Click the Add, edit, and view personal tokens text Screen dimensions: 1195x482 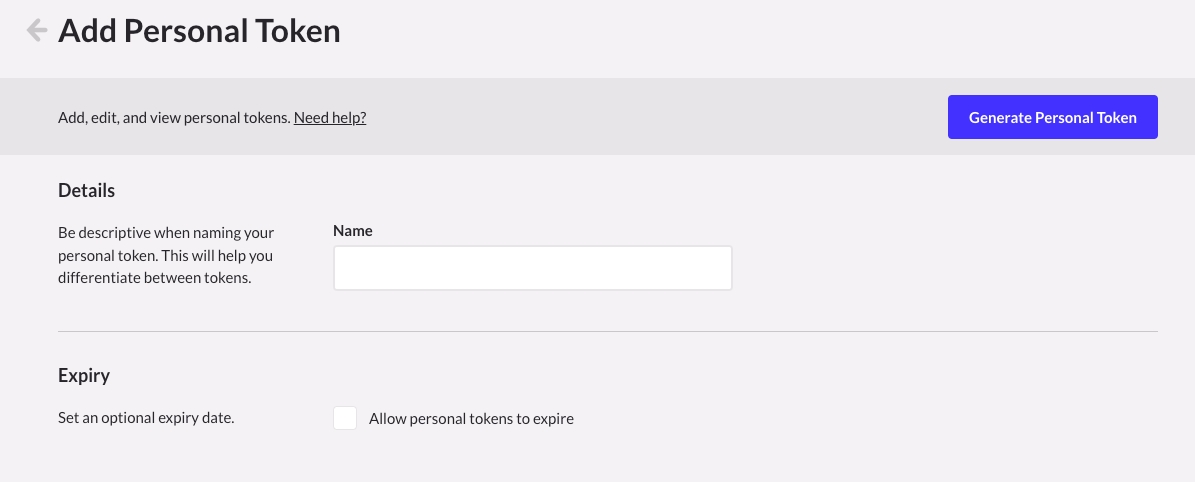pyautogui.click(x=174, y=118)
